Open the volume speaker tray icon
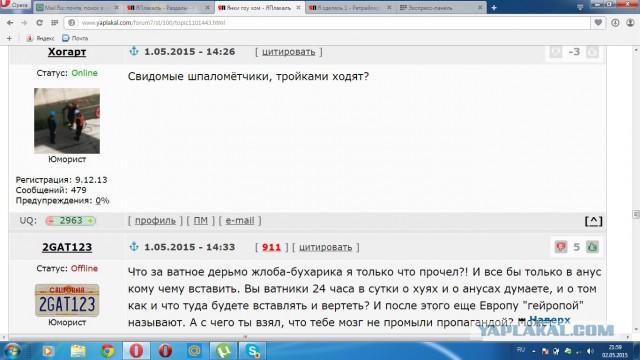Screen dimensions: 640x360 591,351
